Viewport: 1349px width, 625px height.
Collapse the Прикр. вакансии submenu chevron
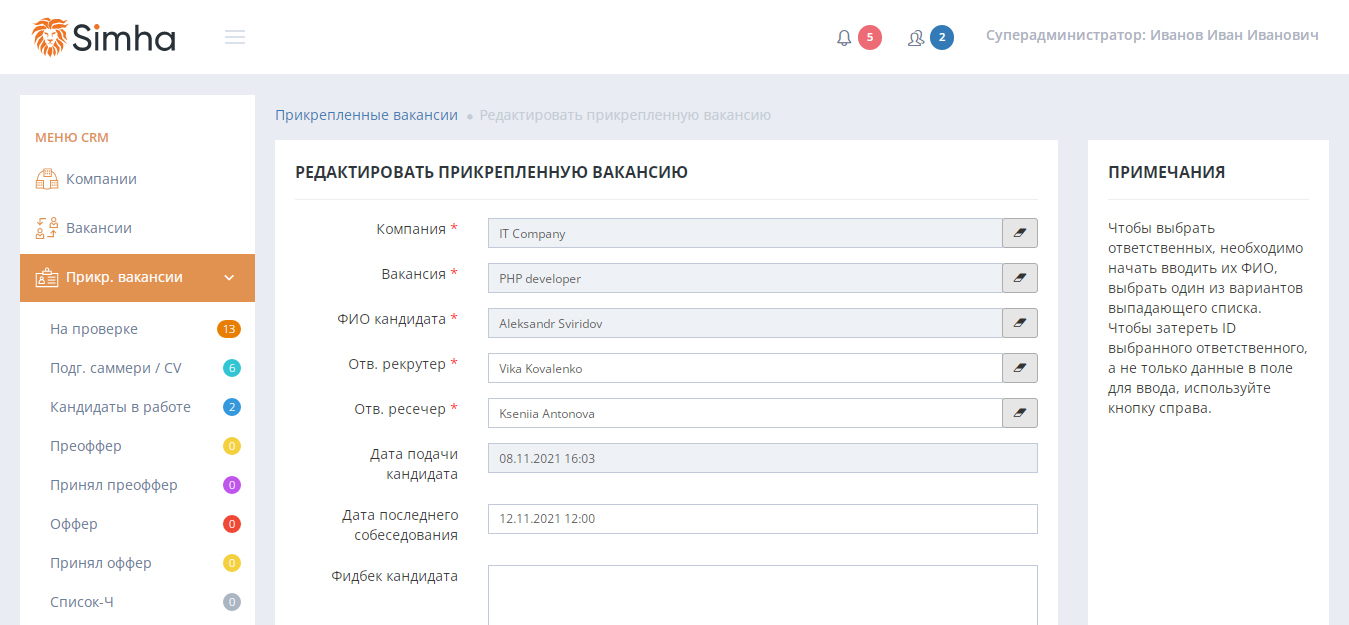(229, 278)
